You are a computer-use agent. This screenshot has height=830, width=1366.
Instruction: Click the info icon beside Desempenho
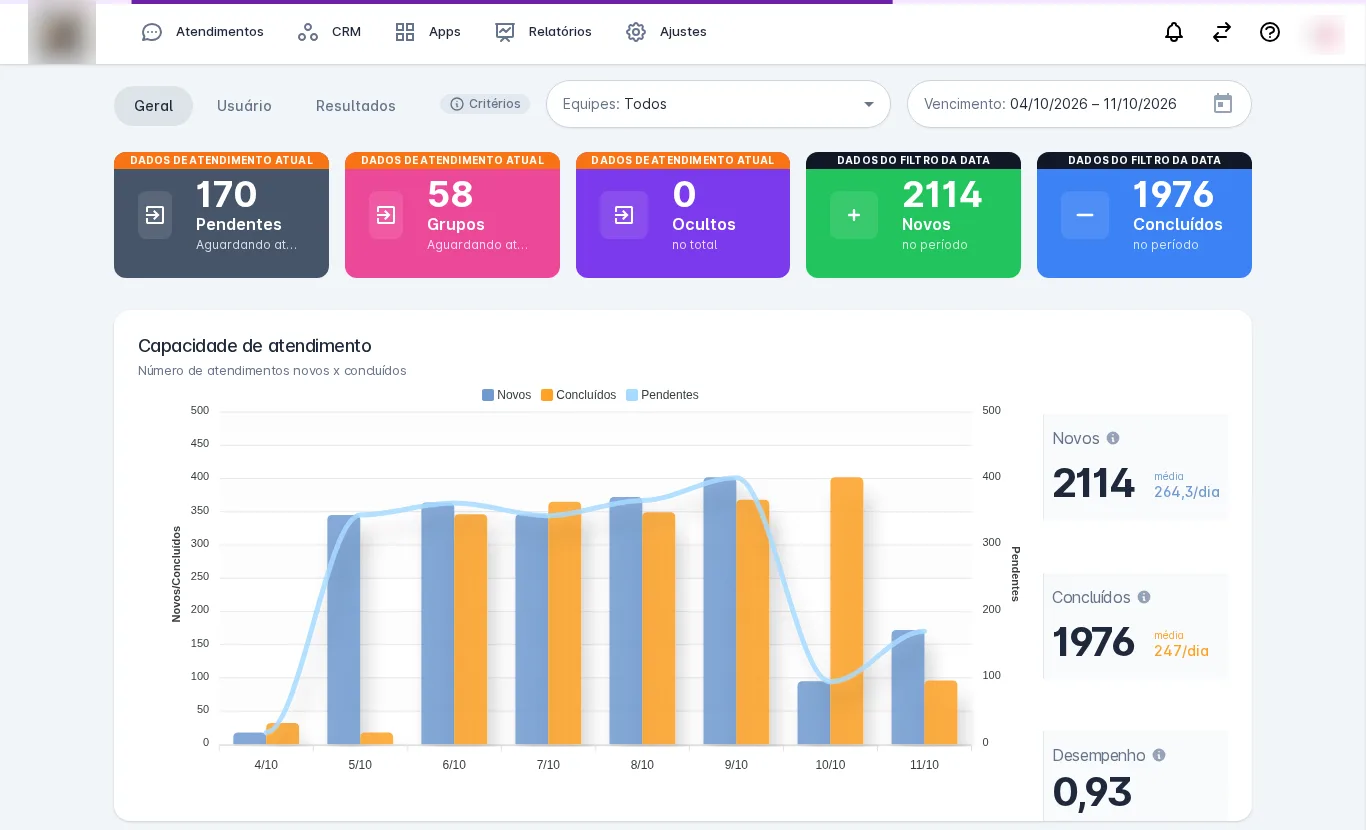[1159, 755]
